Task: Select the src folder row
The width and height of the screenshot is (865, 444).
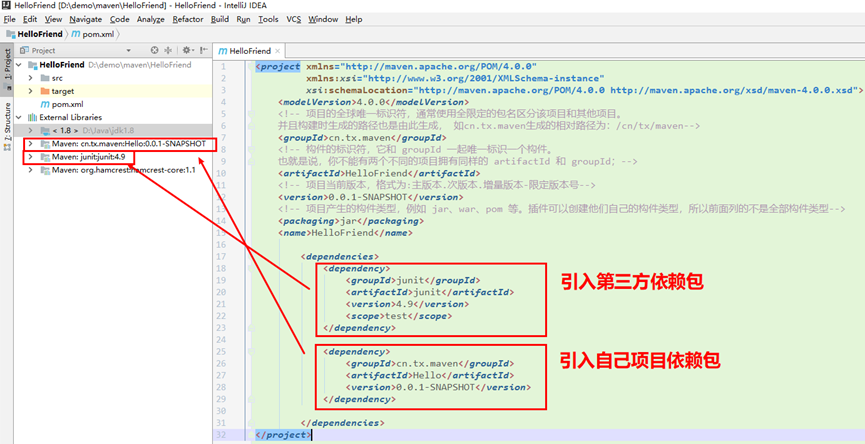Action: click(113, 78)
